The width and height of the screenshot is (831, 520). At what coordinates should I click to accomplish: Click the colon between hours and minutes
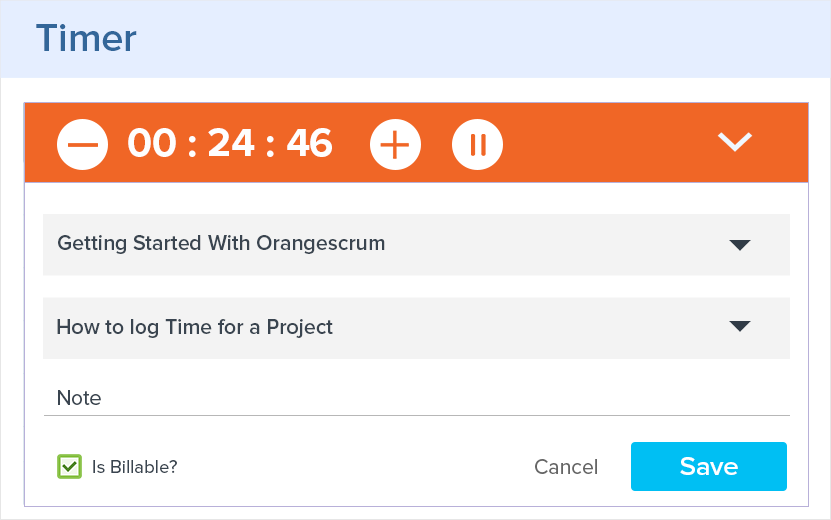coord(191,145)
